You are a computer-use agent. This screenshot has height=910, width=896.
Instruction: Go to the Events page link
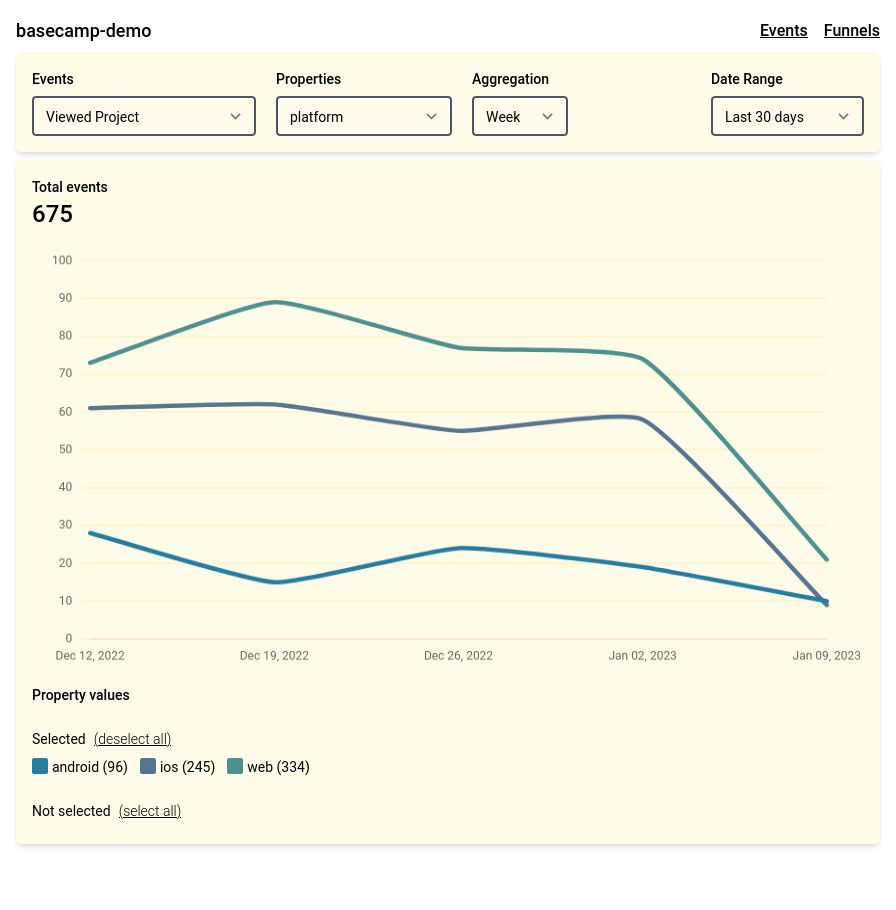pos(783,30)
